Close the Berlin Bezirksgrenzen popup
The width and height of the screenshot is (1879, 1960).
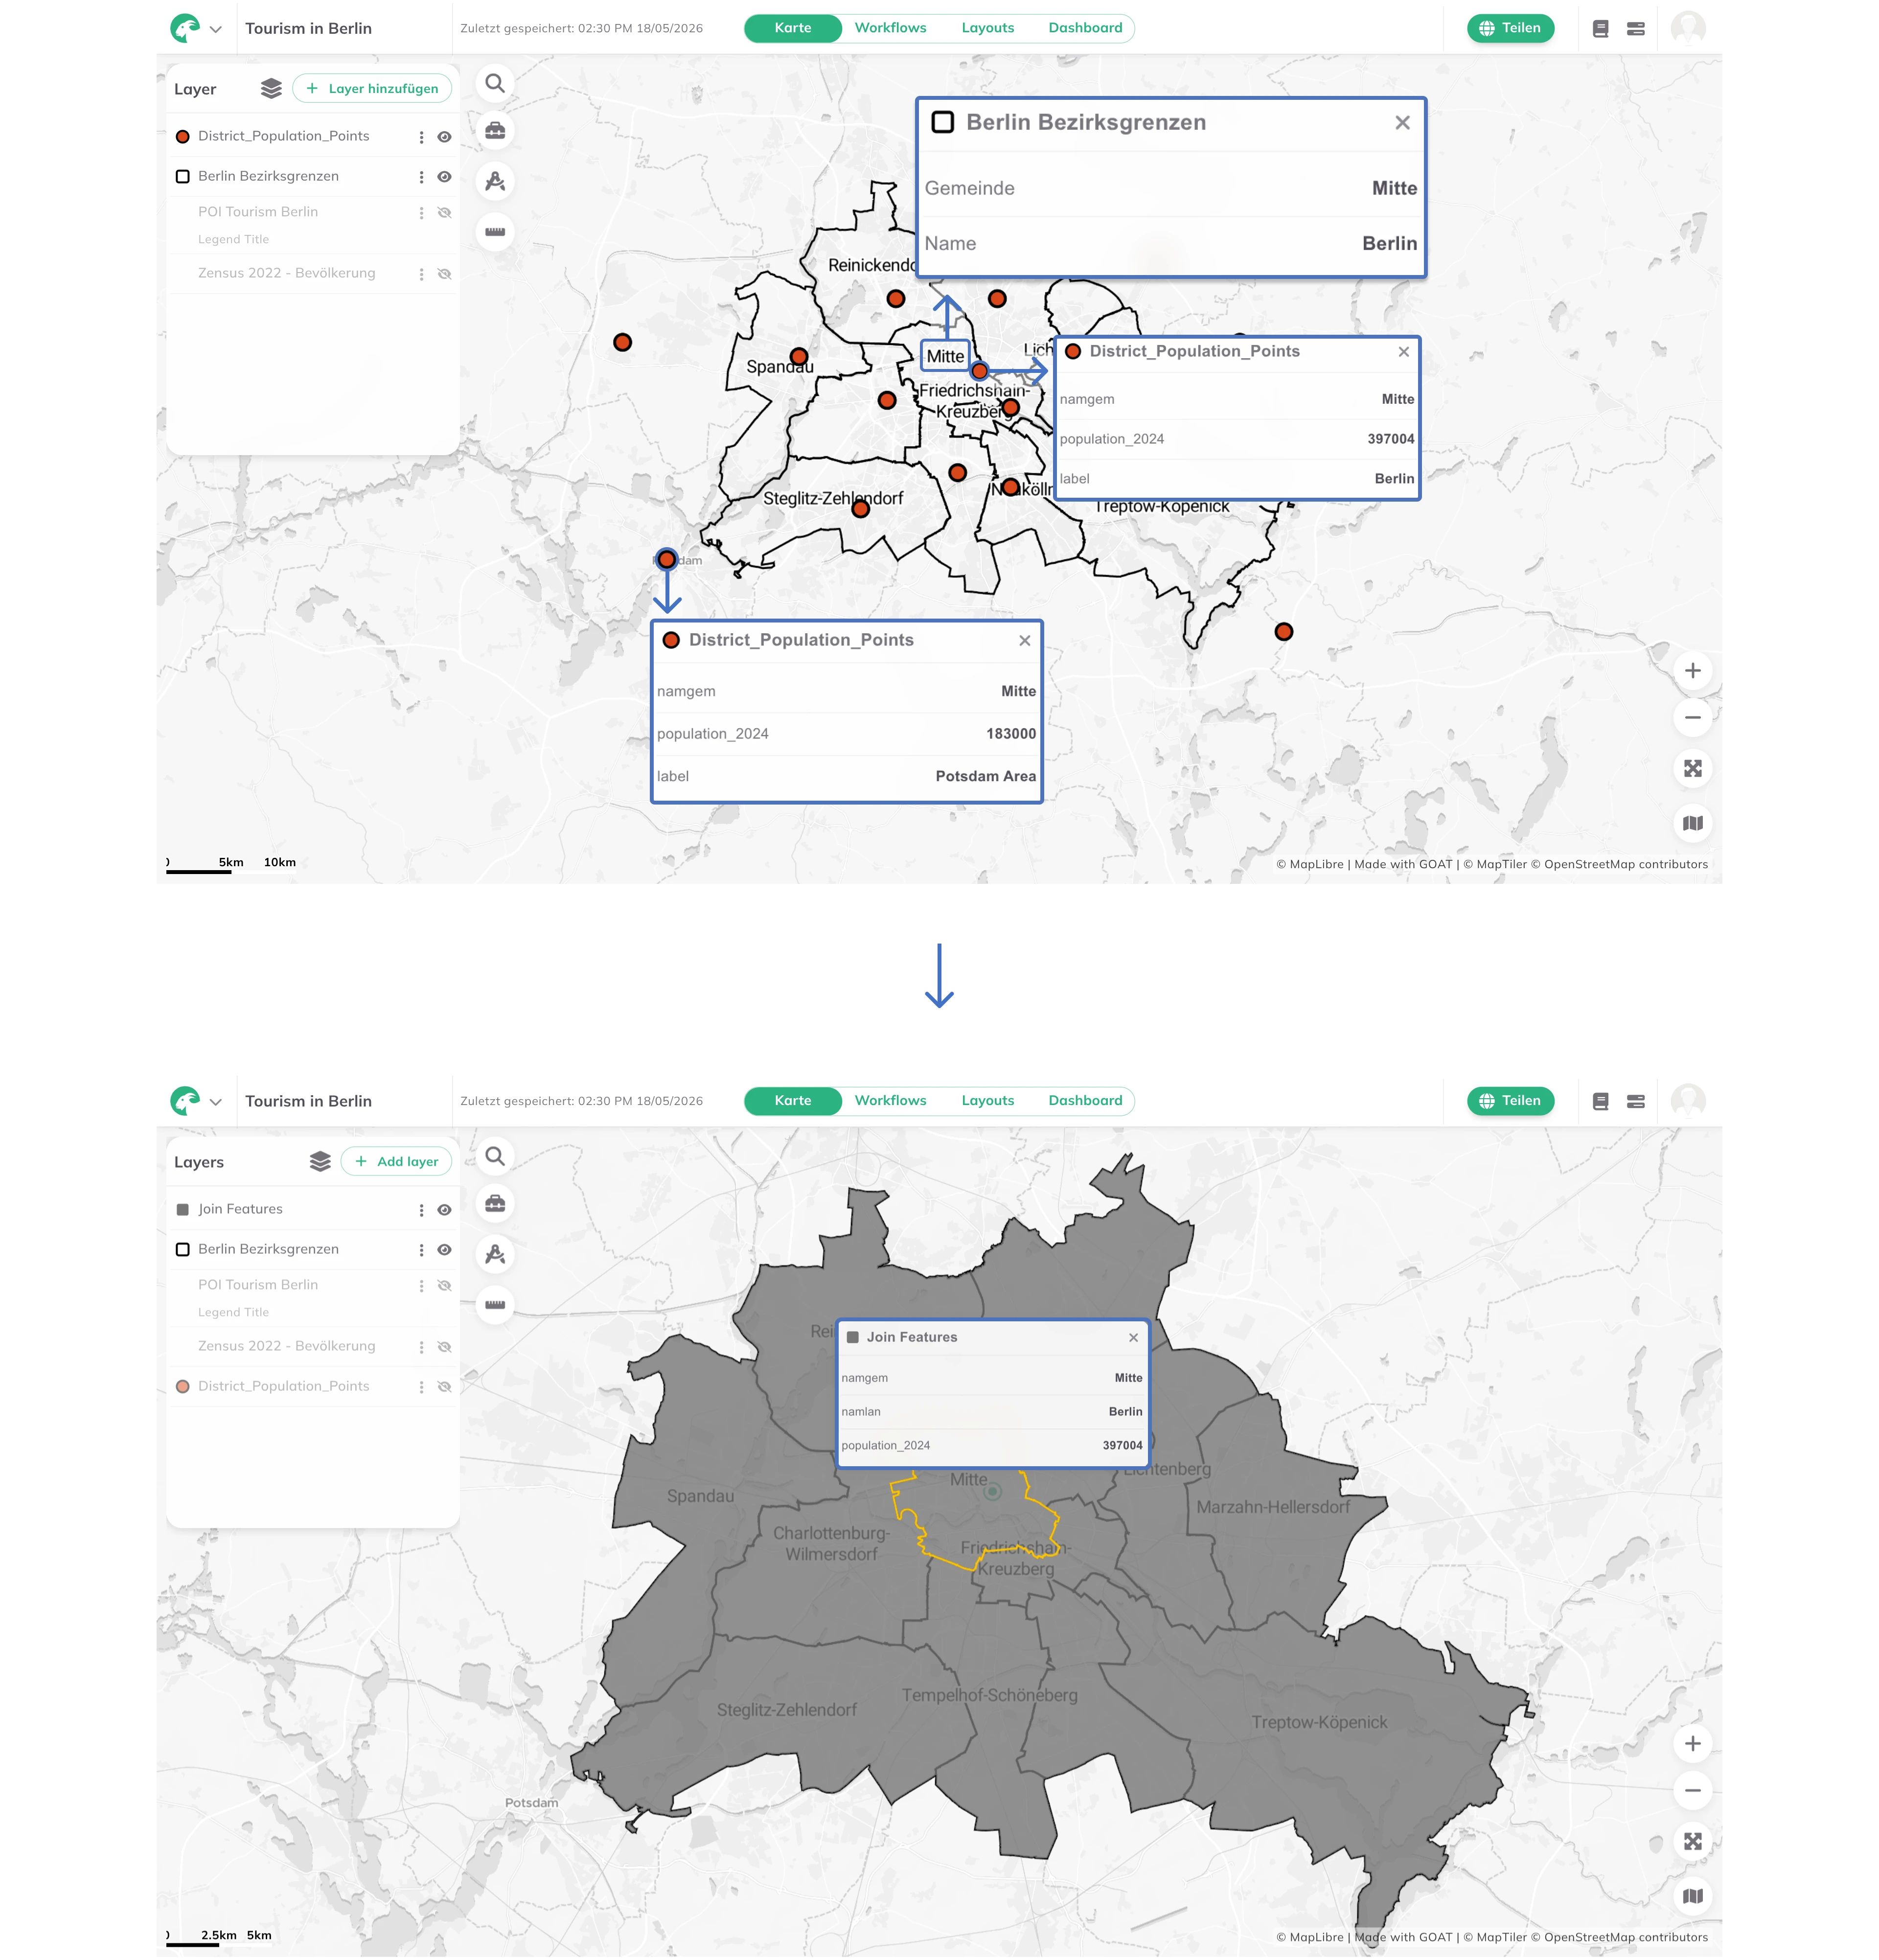pos(1402,122)
